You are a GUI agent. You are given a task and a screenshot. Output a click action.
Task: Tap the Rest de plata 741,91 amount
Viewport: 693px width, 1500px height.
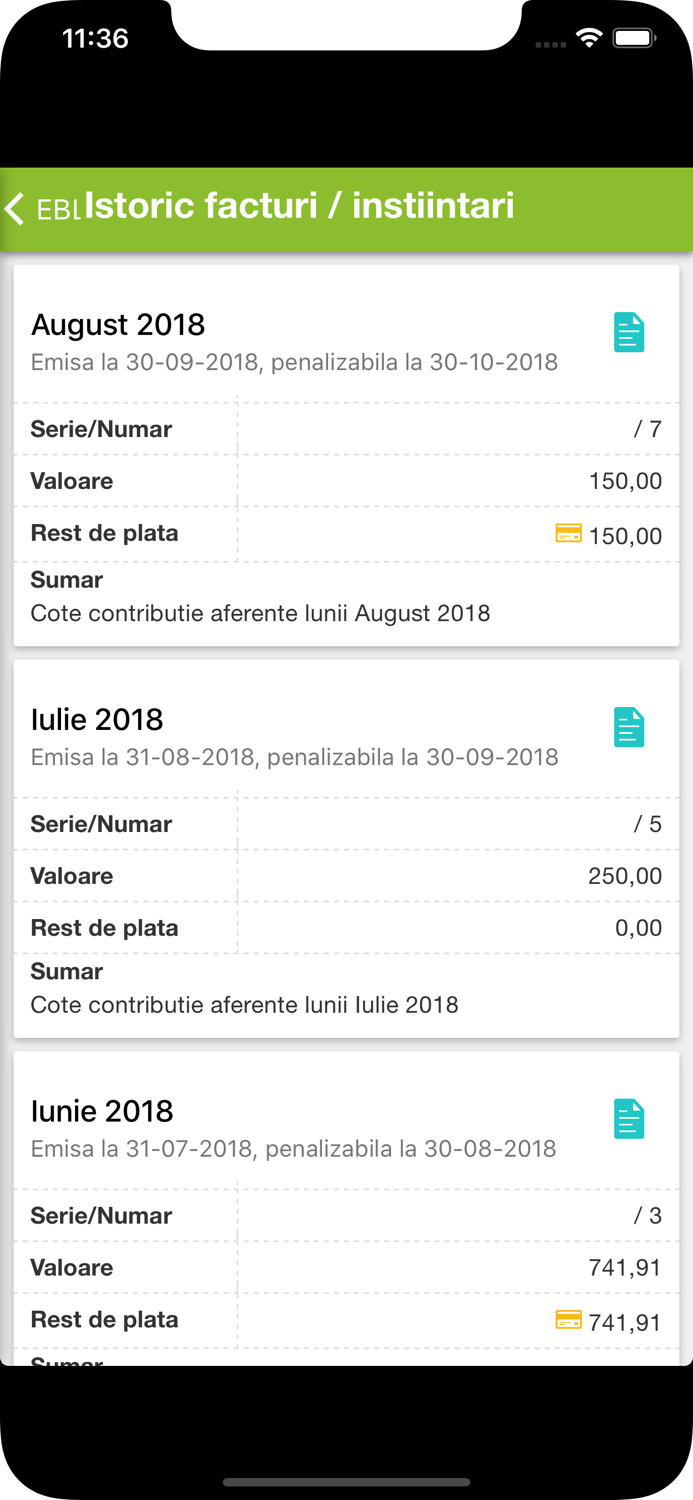(625, 1323)
